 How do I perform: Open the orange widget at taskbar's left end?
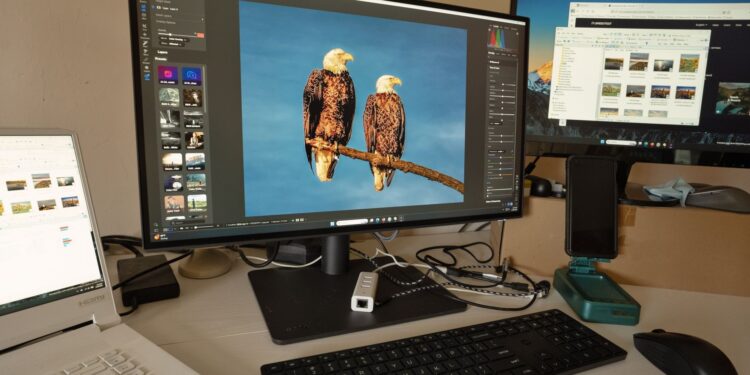point(157,236)
